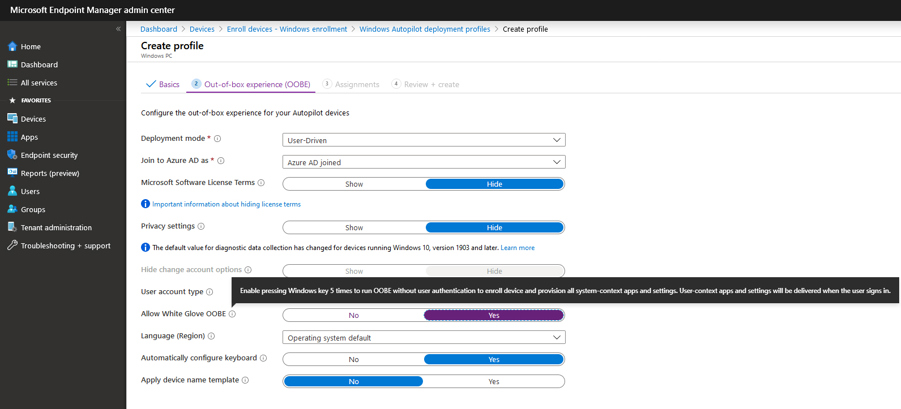This screenshot has height=409, width=901.
Task: Switch to the Basics tab
Action: point(163,84)
